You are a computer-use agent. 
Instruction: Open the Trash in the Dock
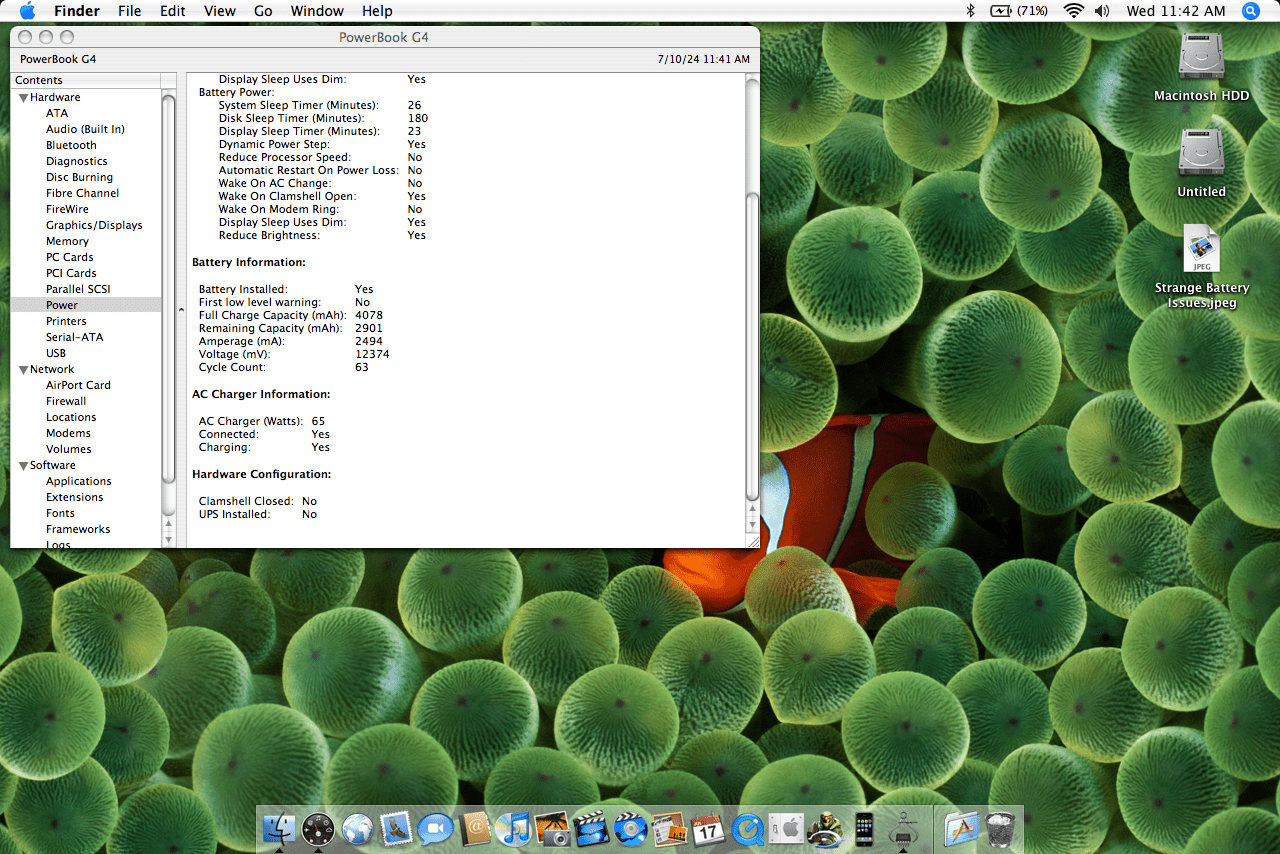pos(1000,828)
